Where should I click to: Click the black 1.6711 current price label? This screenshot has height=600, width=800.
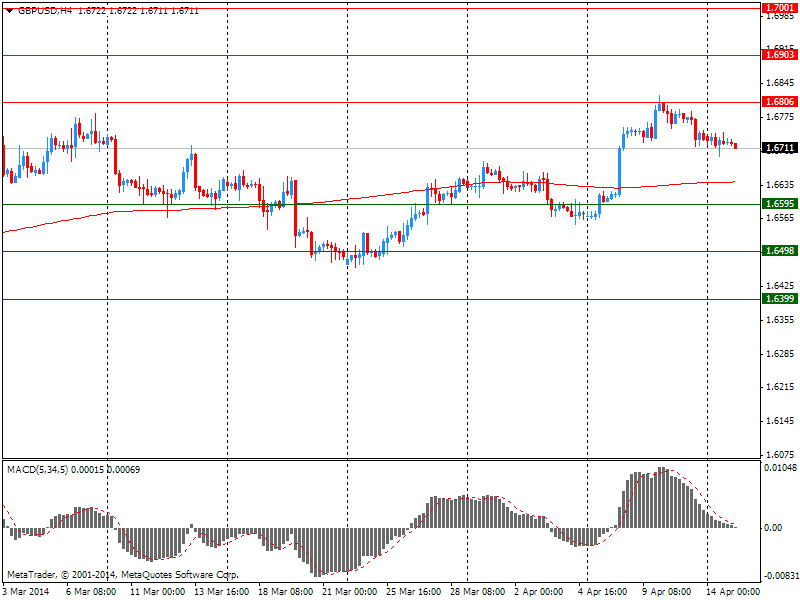coord(780,148)
